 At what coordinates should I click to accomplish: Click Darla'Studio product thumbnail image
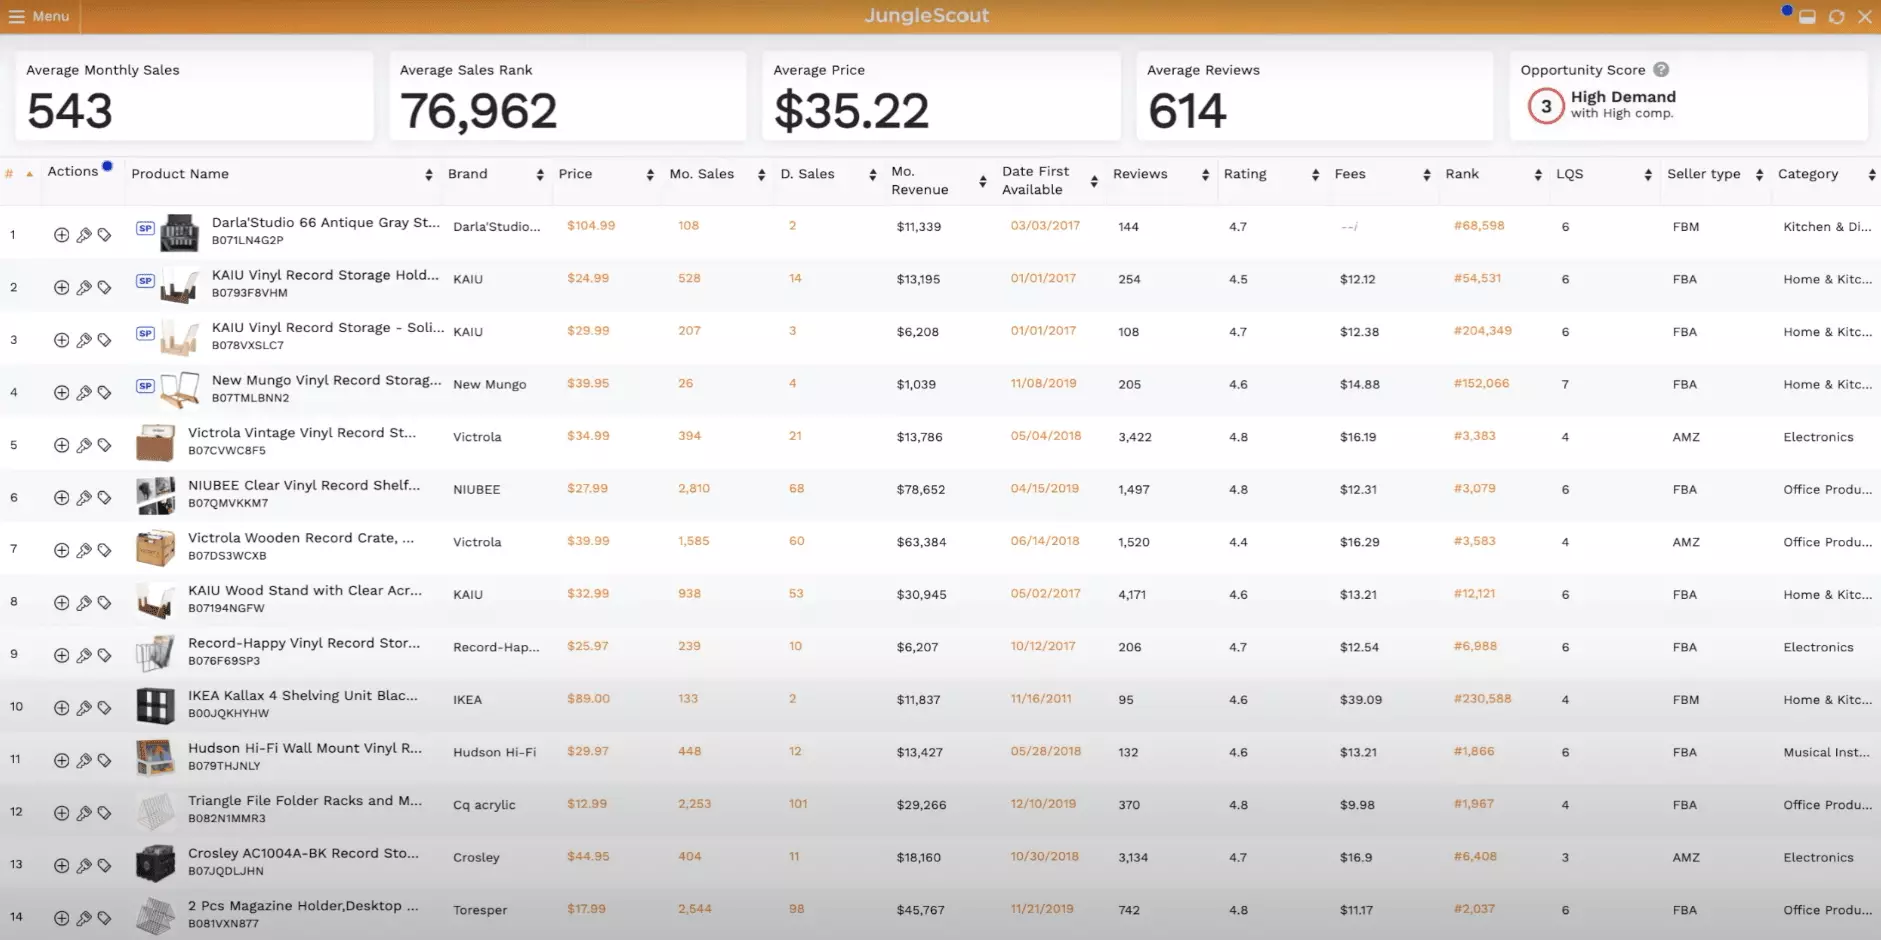179,234
